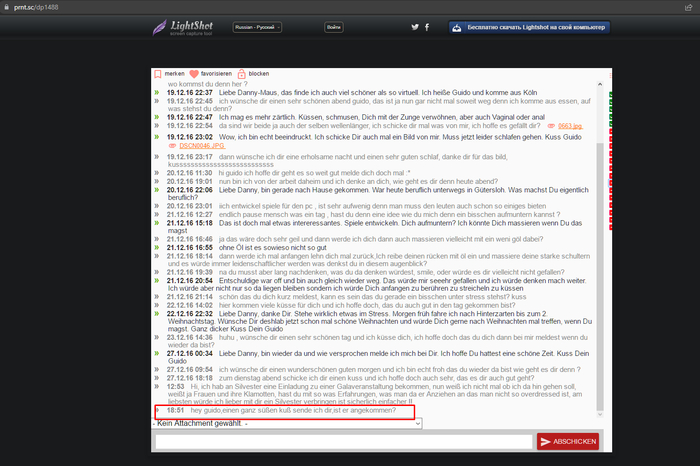The height and width of the screenshot is (466, 700).
Task: Click the chat scrollbar down arrow
Action: pyautogui.click(x=600, y=414)
